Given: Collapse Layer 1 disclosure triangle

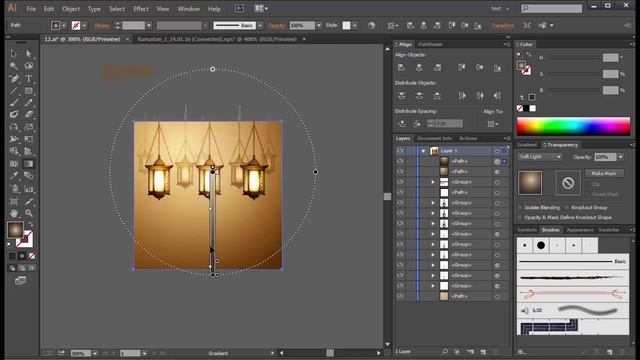Looking at the screenshot, I should pos(423,151).
